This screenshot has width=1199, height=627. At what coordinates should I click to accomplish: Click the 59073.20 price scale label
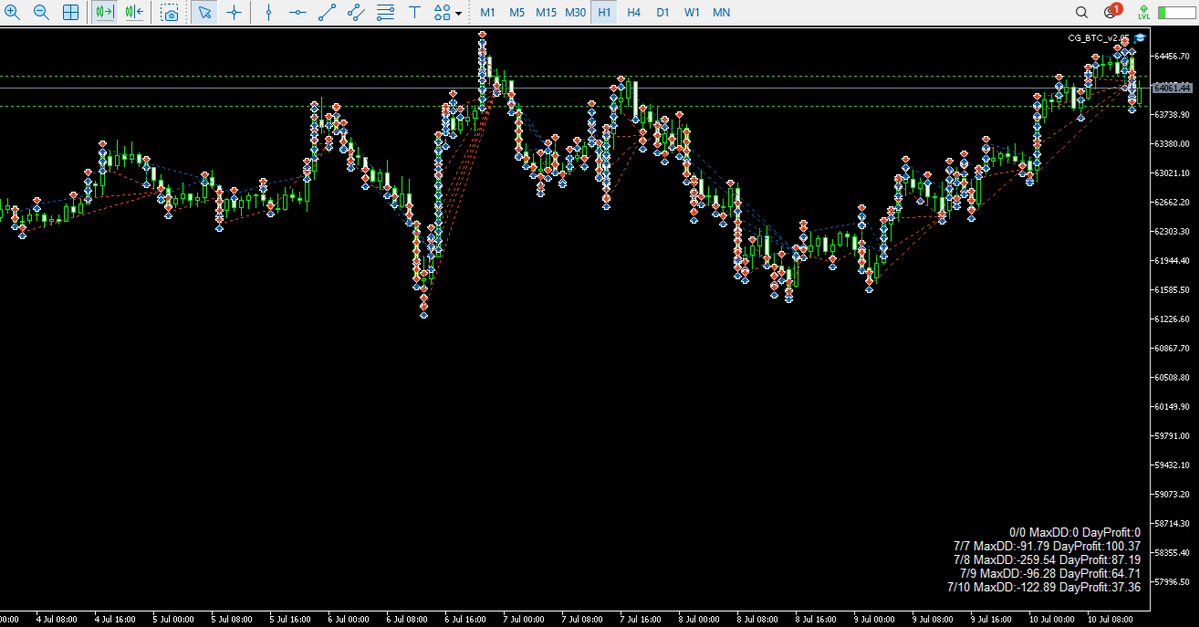click(x=1171, y=495)
